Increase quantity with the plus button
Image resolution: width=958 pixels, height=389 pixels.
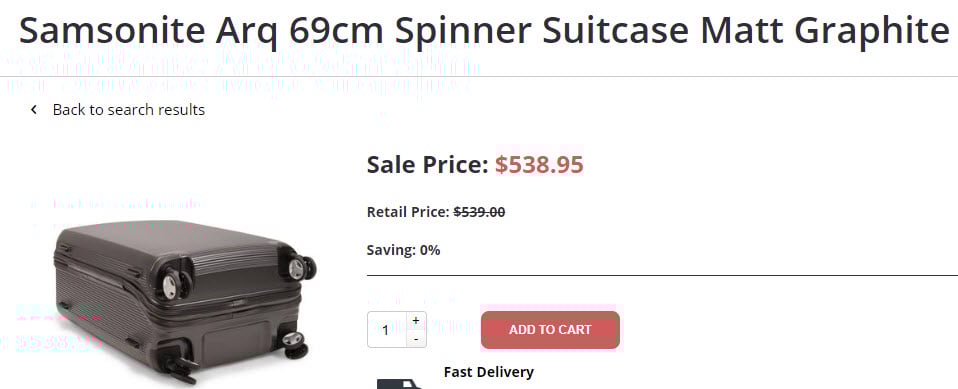(x=416, y=321)
